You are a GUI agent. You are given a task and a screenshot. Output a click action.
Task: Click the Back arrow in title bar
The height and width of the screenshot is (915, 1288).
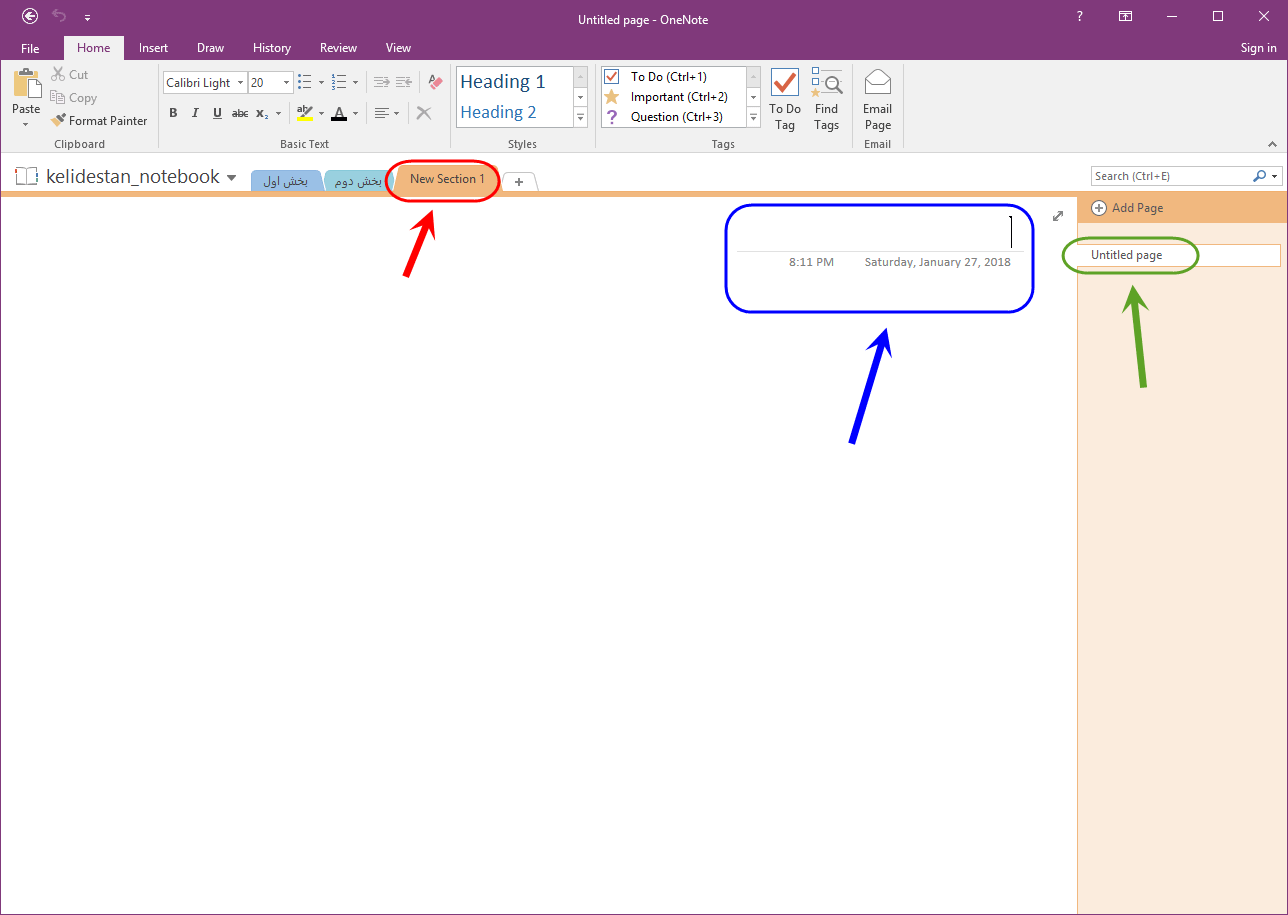click(30, 16)
